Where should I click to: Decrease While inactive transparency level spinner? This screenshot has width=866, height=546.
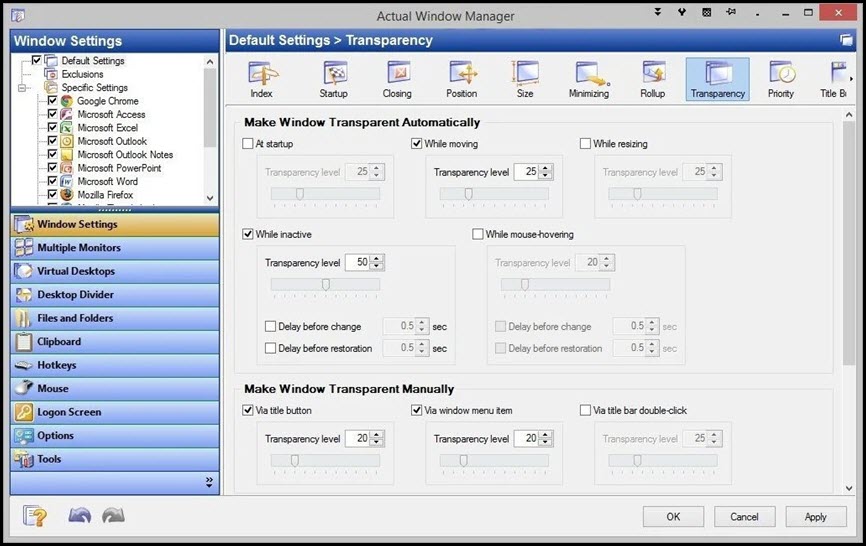(377, 266)
